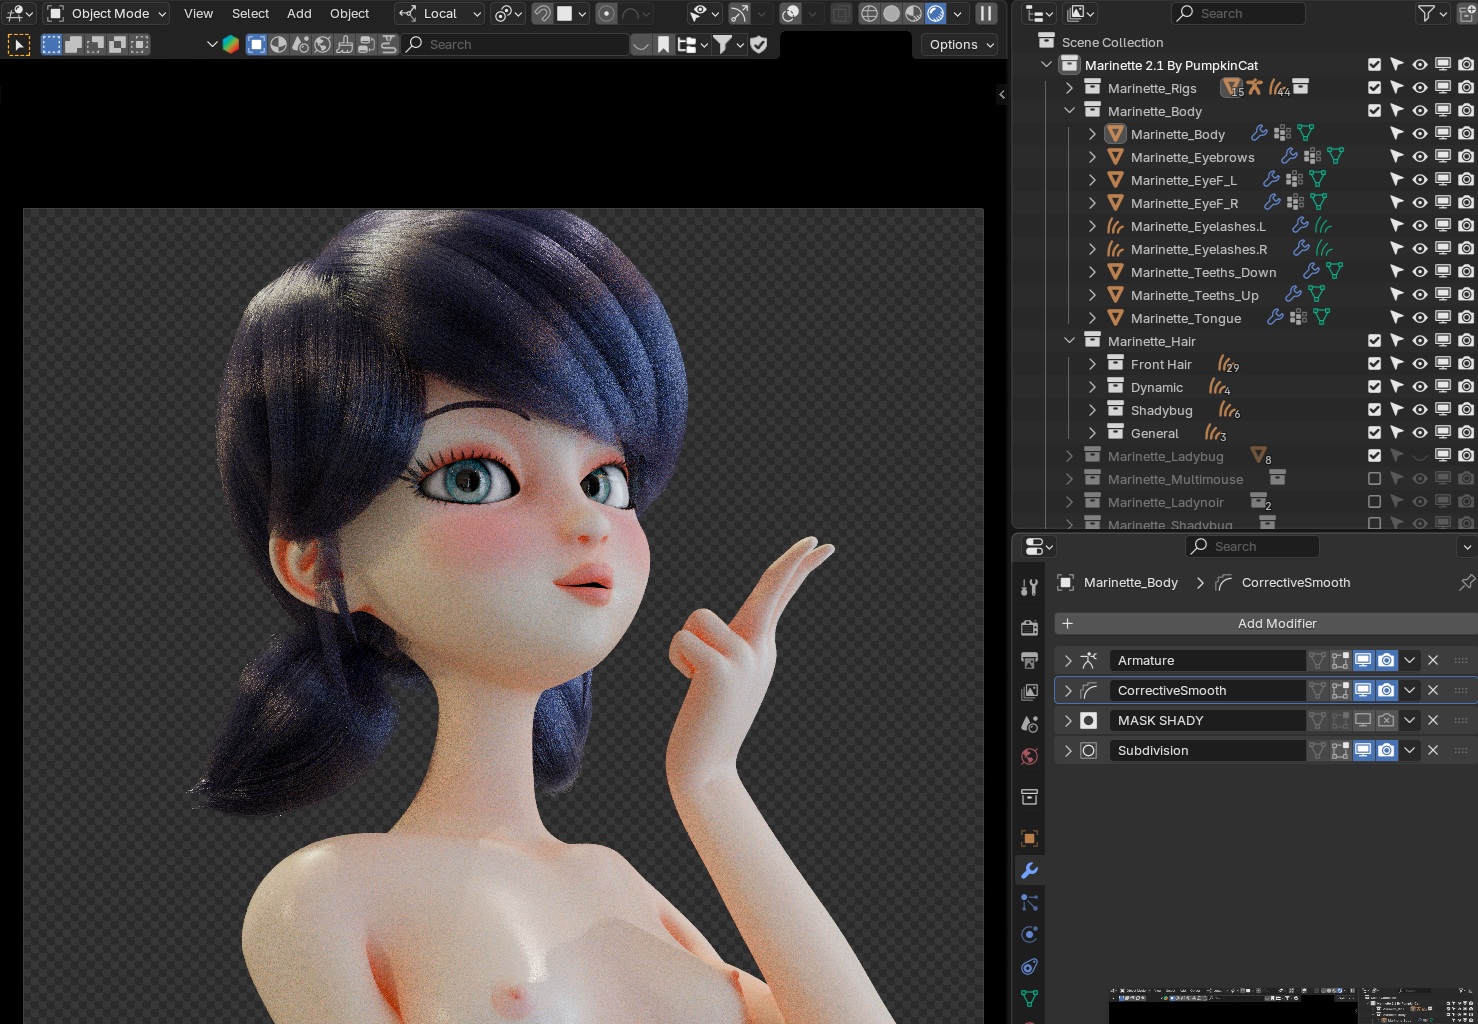Open the Object menu
This screenshot has width=1478, height=1024.
(349, 14)
